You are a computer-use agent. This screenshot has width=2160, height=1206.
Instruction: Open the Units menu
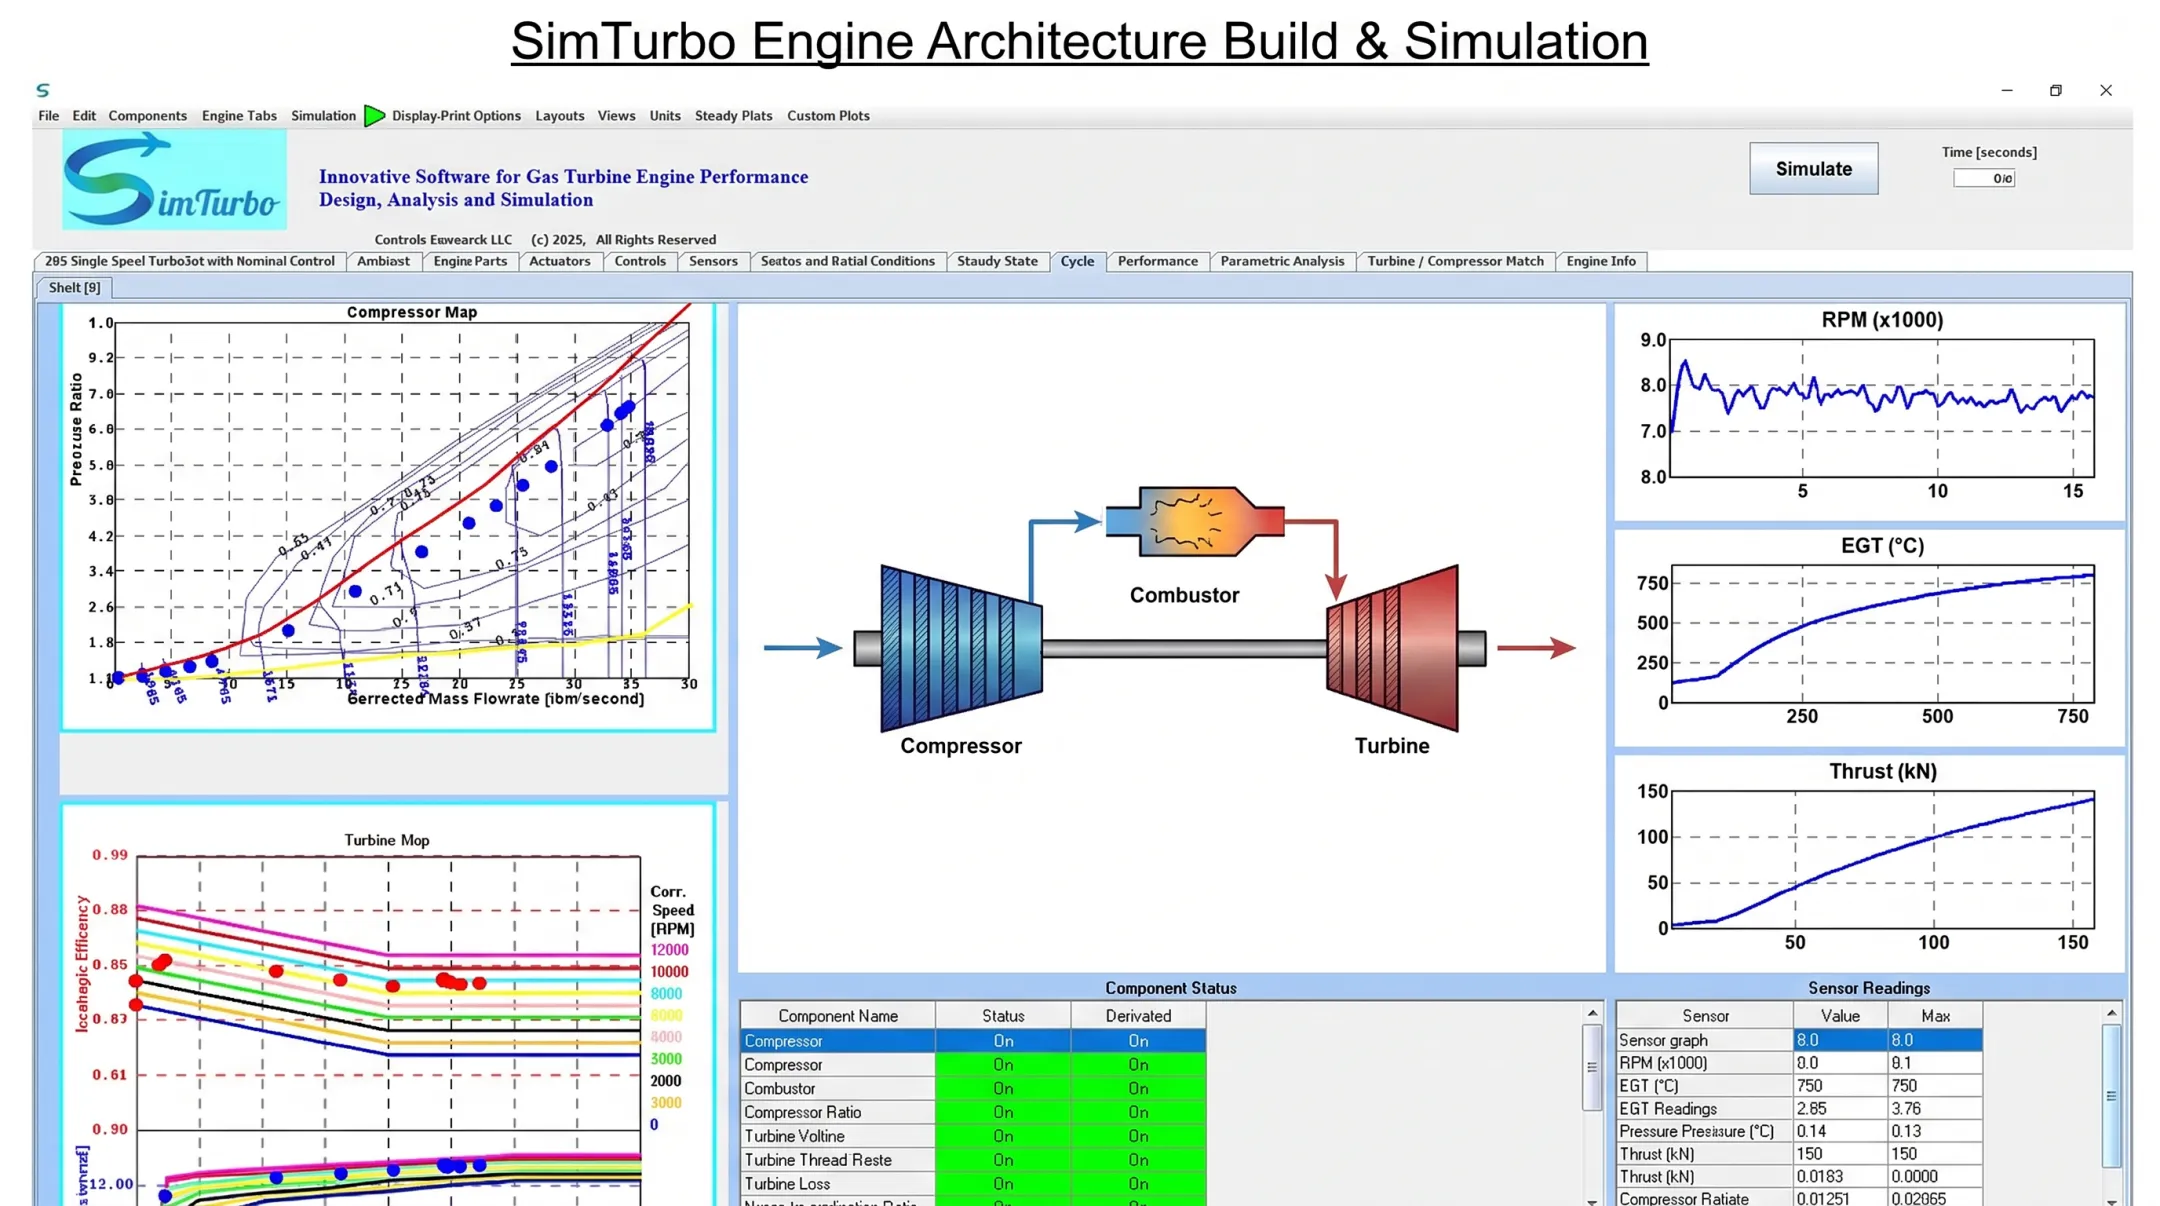pyautogui.click(x=665, y=116)
